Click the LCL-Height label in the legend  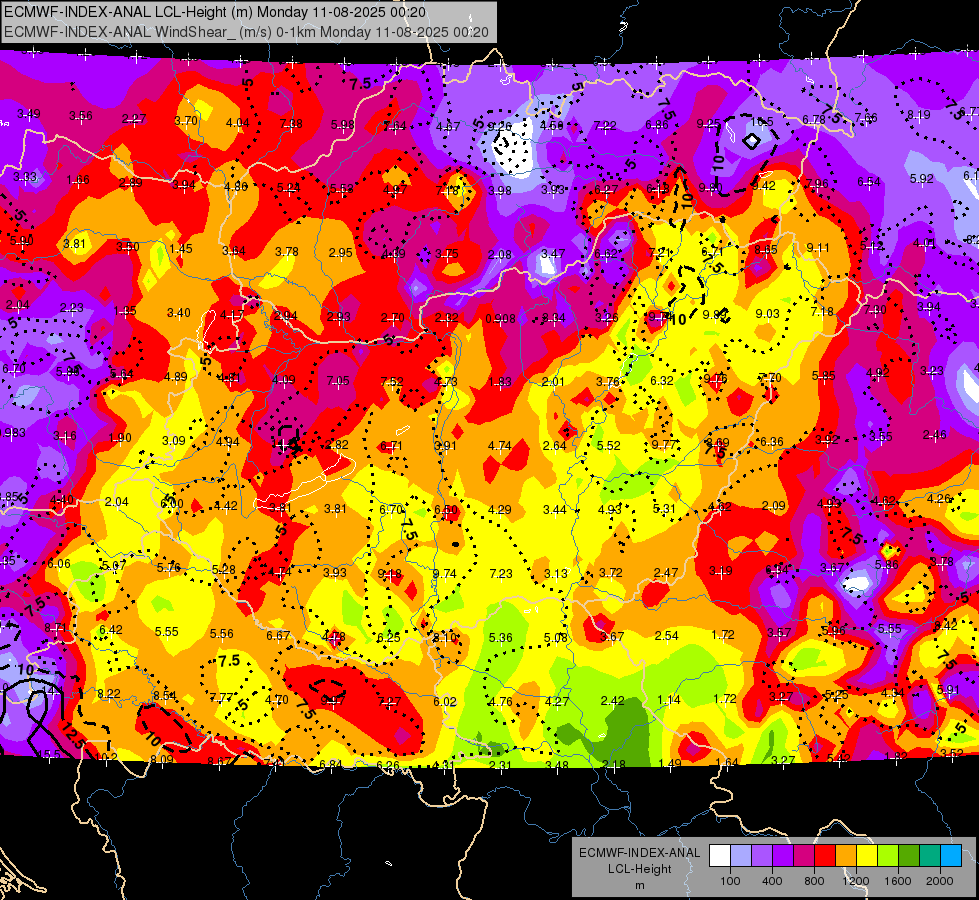point(639,869)
